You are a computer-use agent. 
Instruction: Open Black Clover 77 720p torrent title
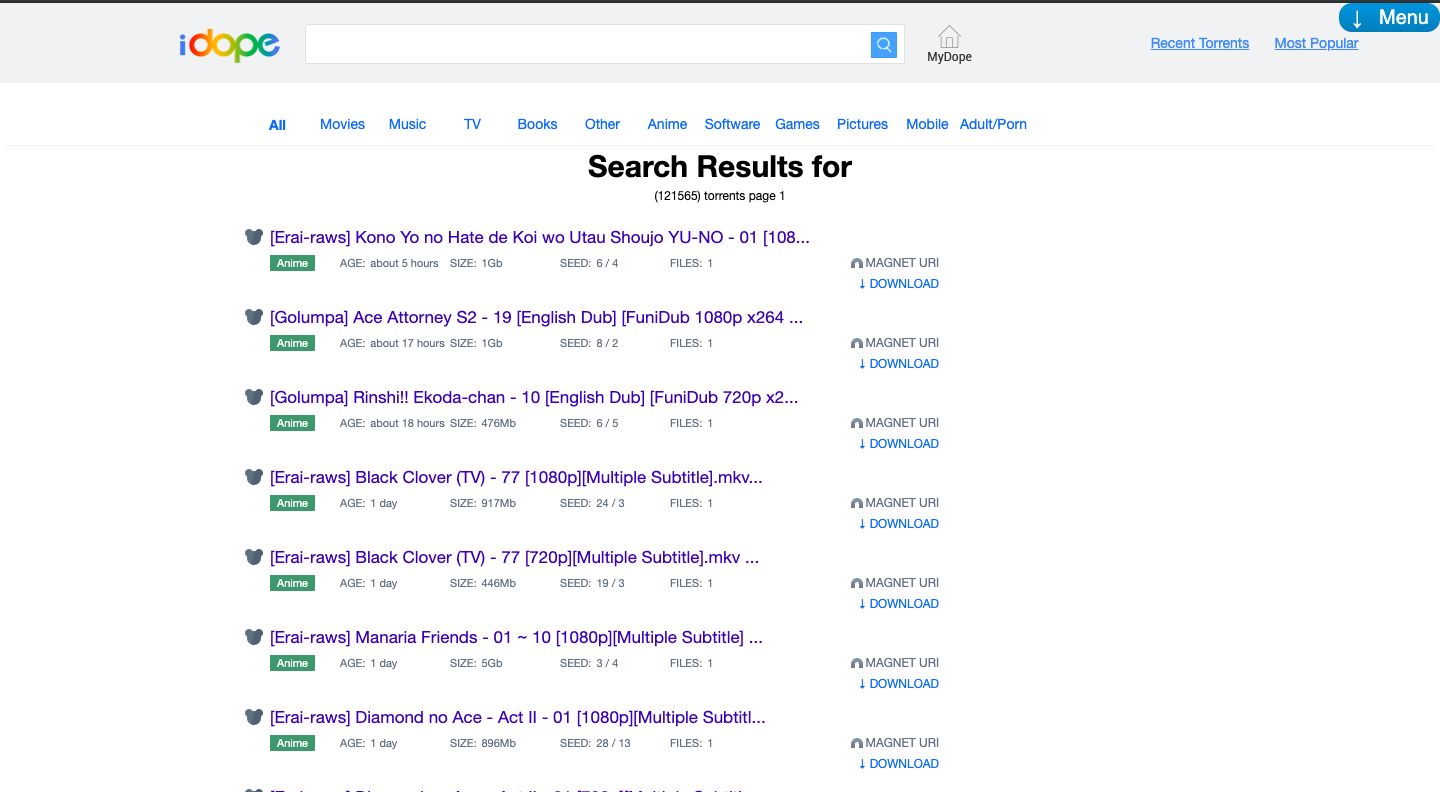514,557
